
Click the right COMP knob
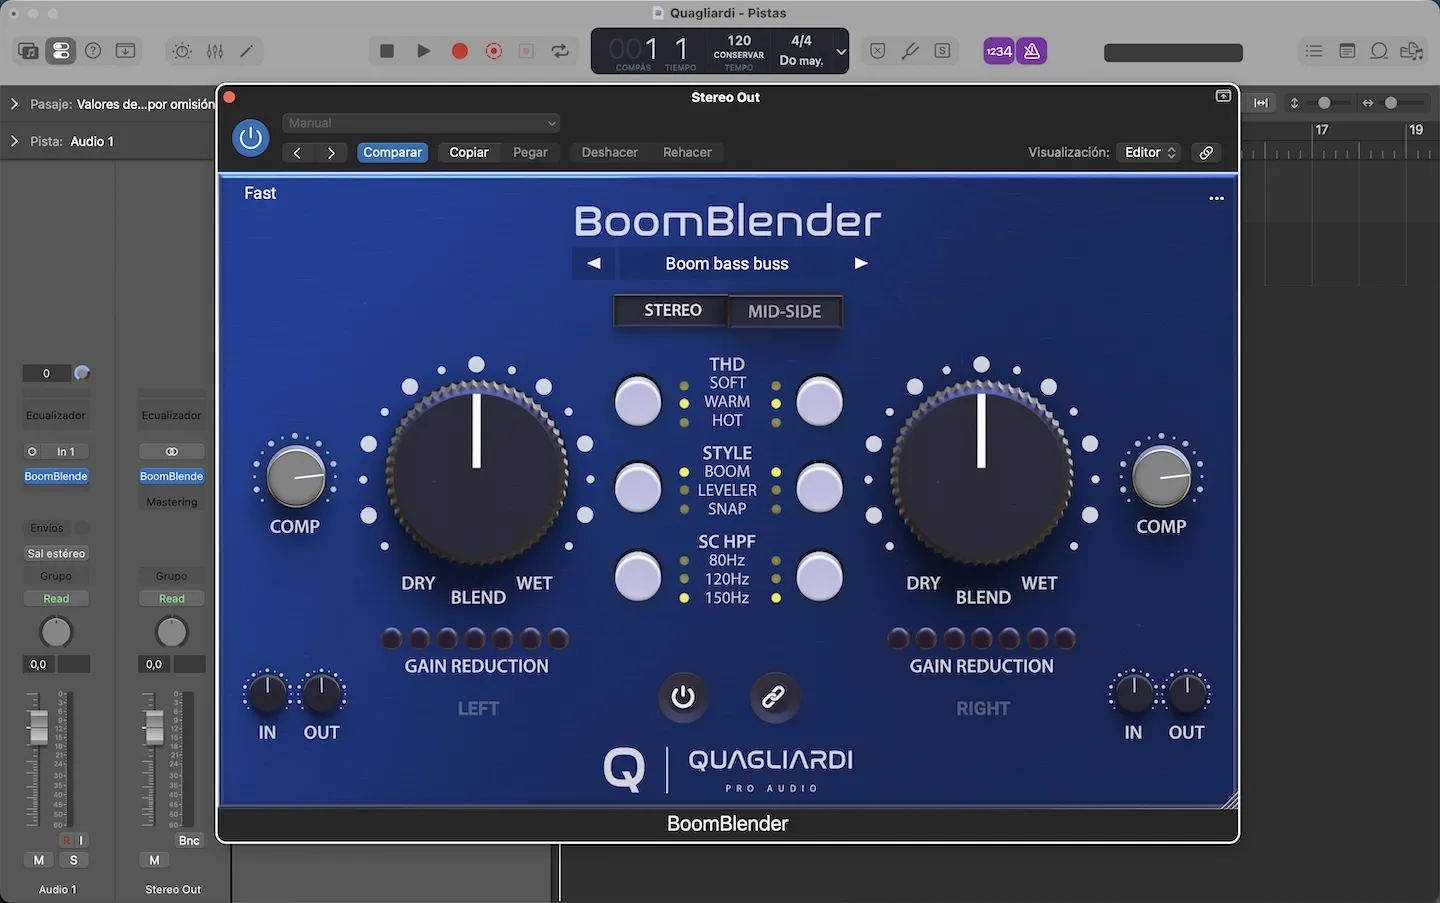(x=1161, y=476)
